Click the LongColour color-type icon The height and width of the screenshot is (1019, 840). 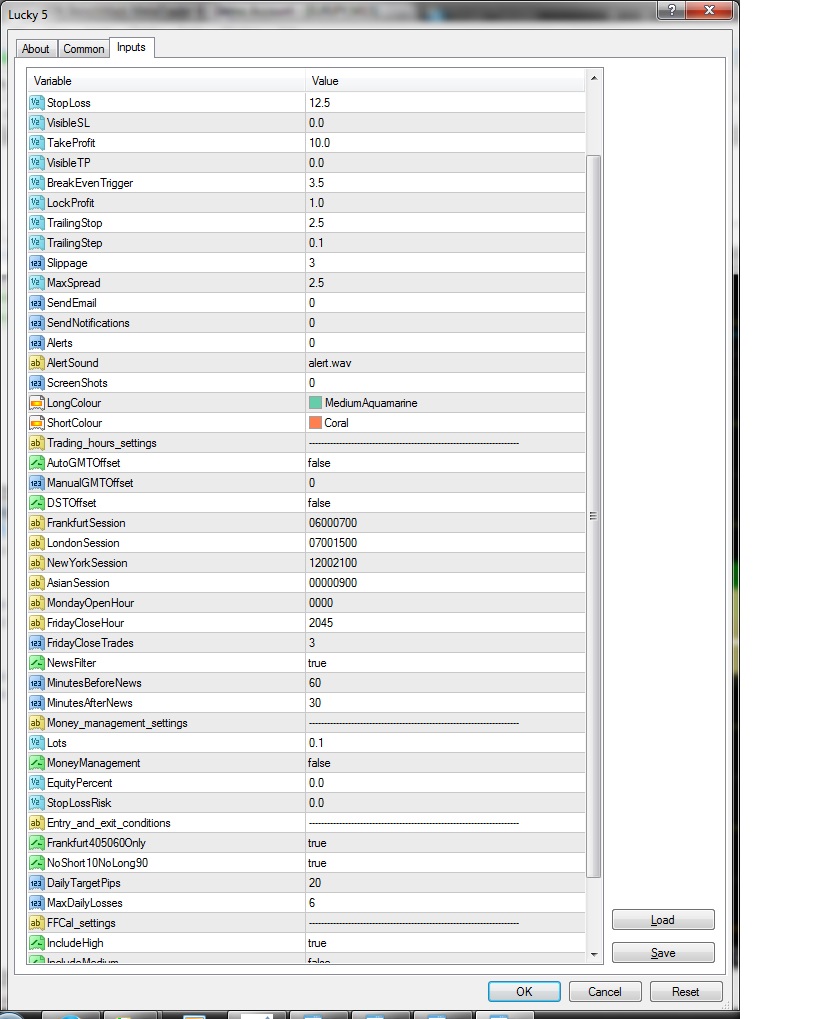coord(36,403)
